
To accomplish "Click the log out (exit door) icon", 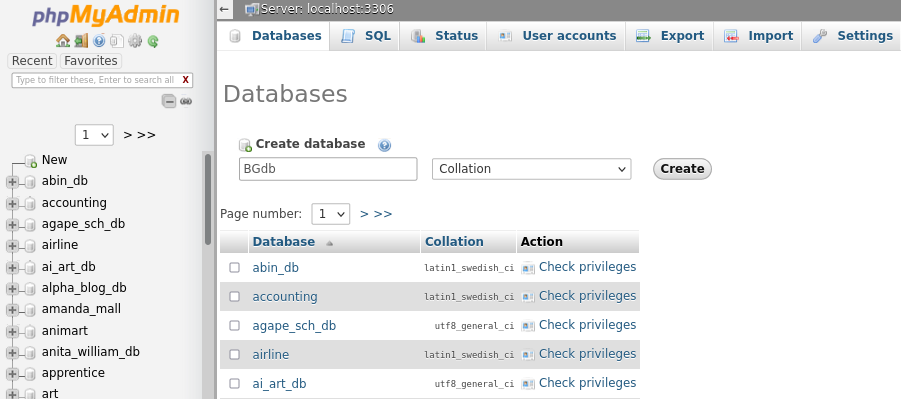I will pyautogui.click(x=81, y=41).
